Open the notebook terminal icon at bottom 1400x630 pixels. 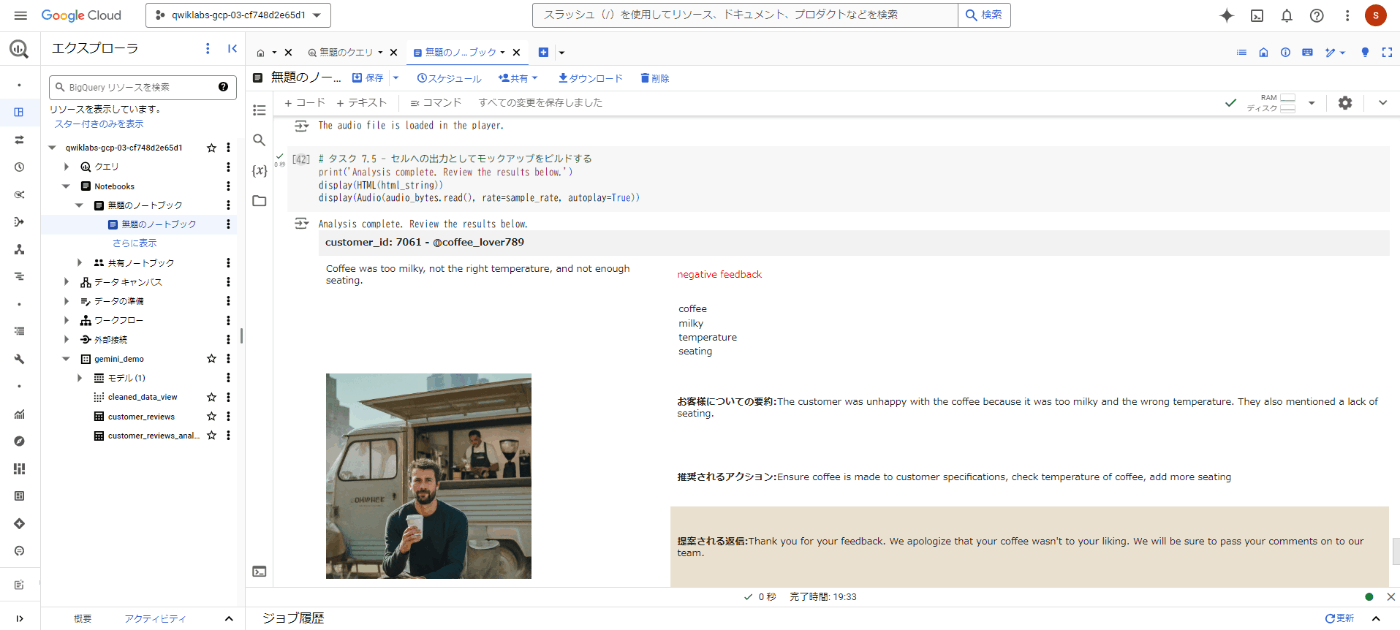point(259,571)
